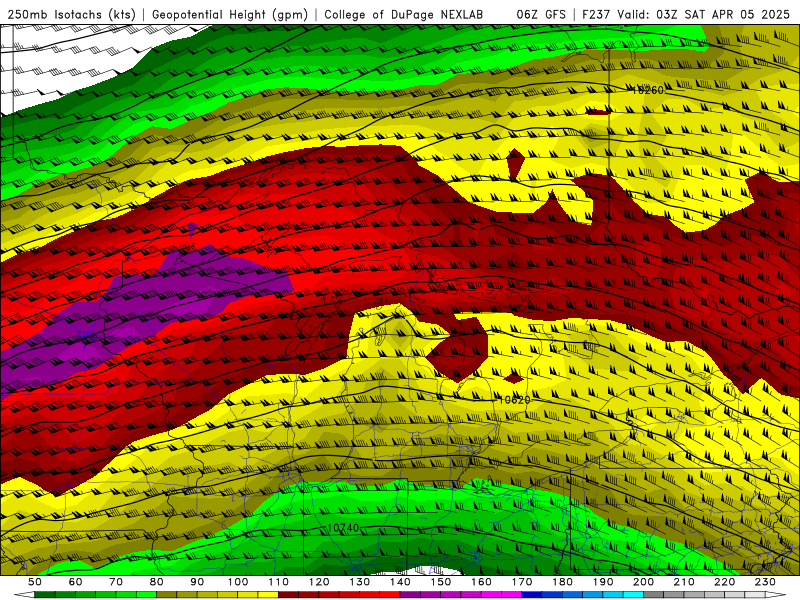
Task: Click the 80 value on the color scale
Action: pyautogui.click(x=157, y=582)
